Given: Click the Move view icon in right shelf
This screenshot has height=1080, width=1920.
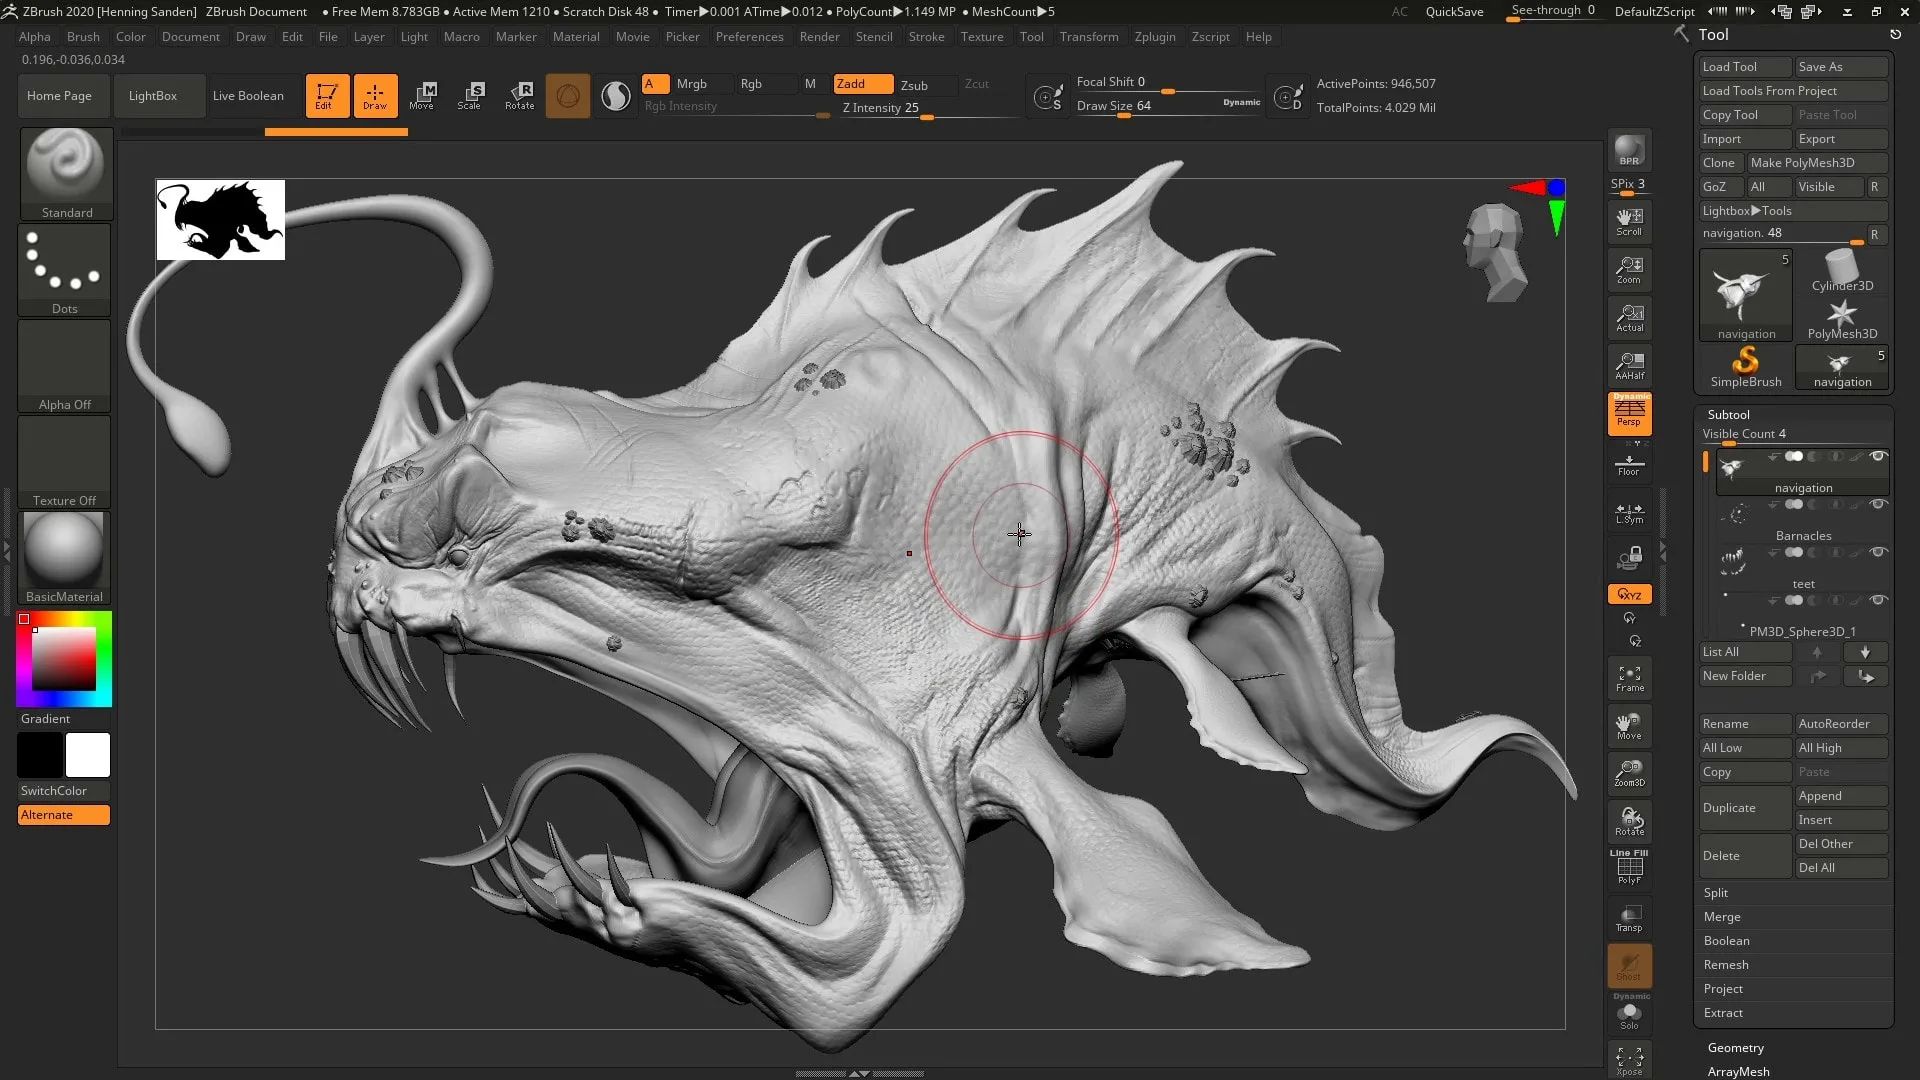Looking at the screenshot, I should [x=1629, y=726].
